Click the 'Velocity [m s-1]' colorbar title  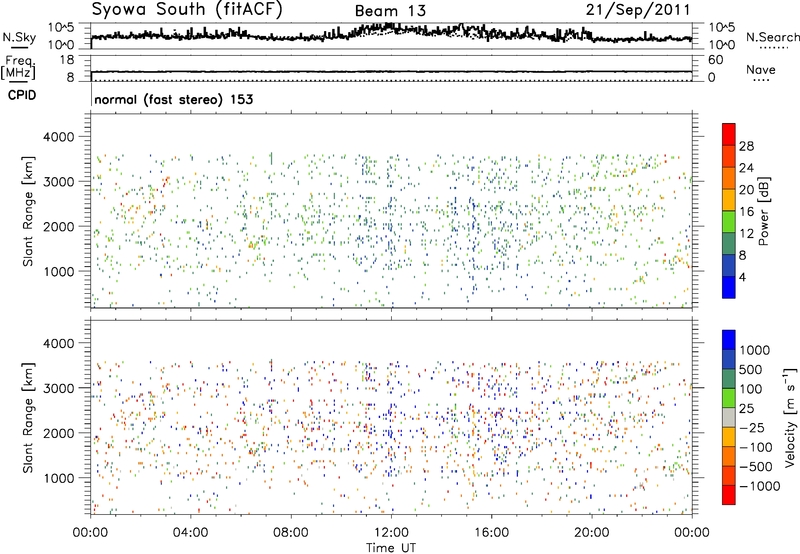tap(790, 417)
